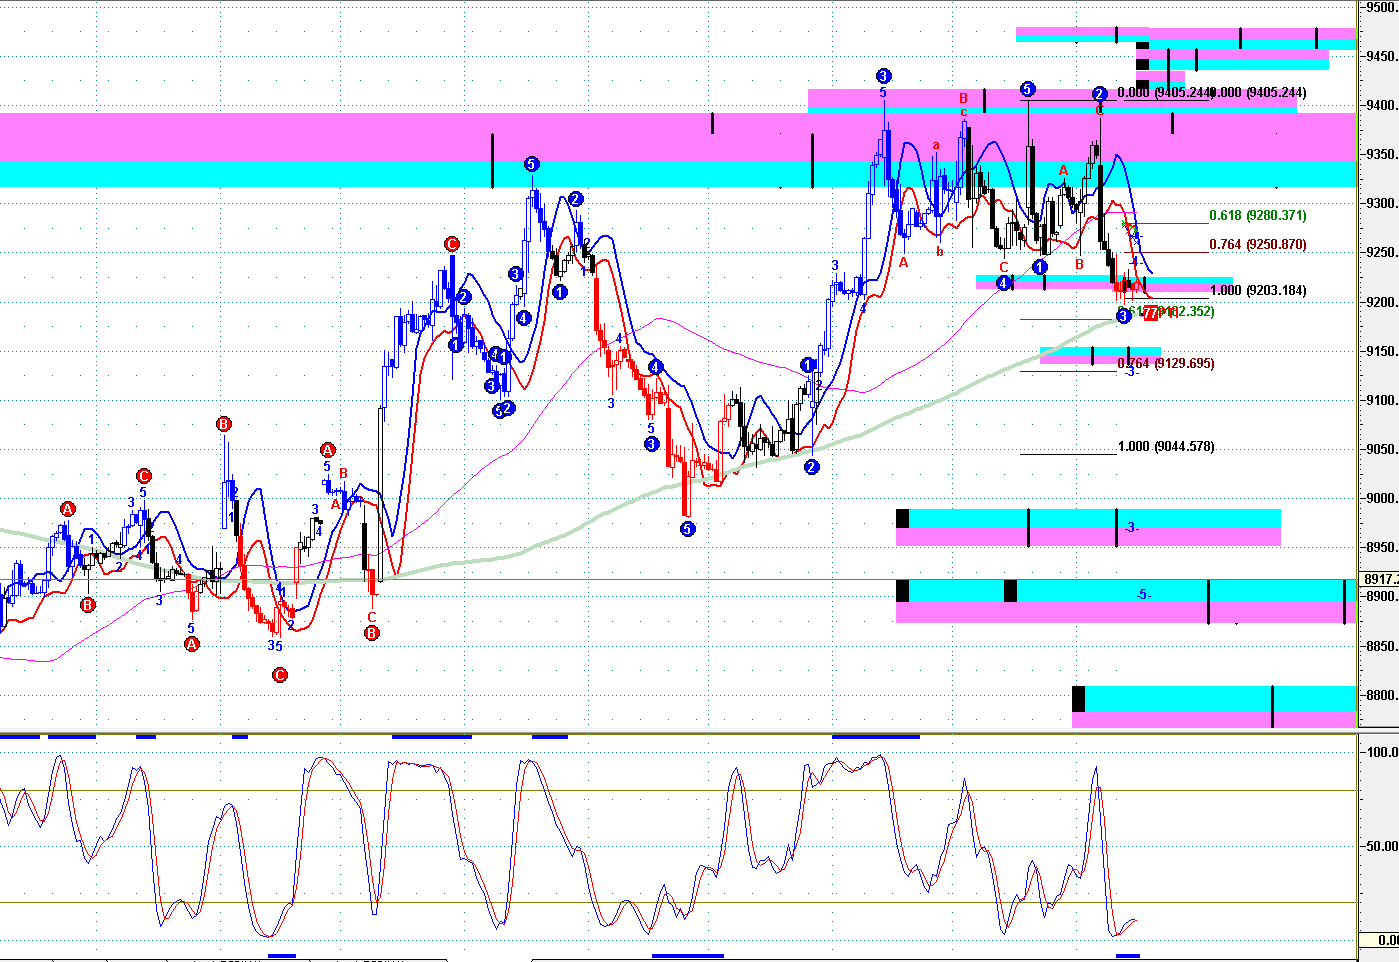Screen dimensions: 1399x962
Task: Click the 0.764 (9129.695) extension label
Action: pos(1165,364)
